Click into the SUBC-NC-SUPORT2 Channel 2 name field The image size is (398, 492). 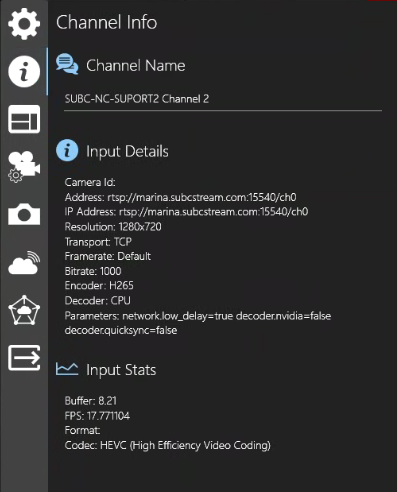pos(223,100)
